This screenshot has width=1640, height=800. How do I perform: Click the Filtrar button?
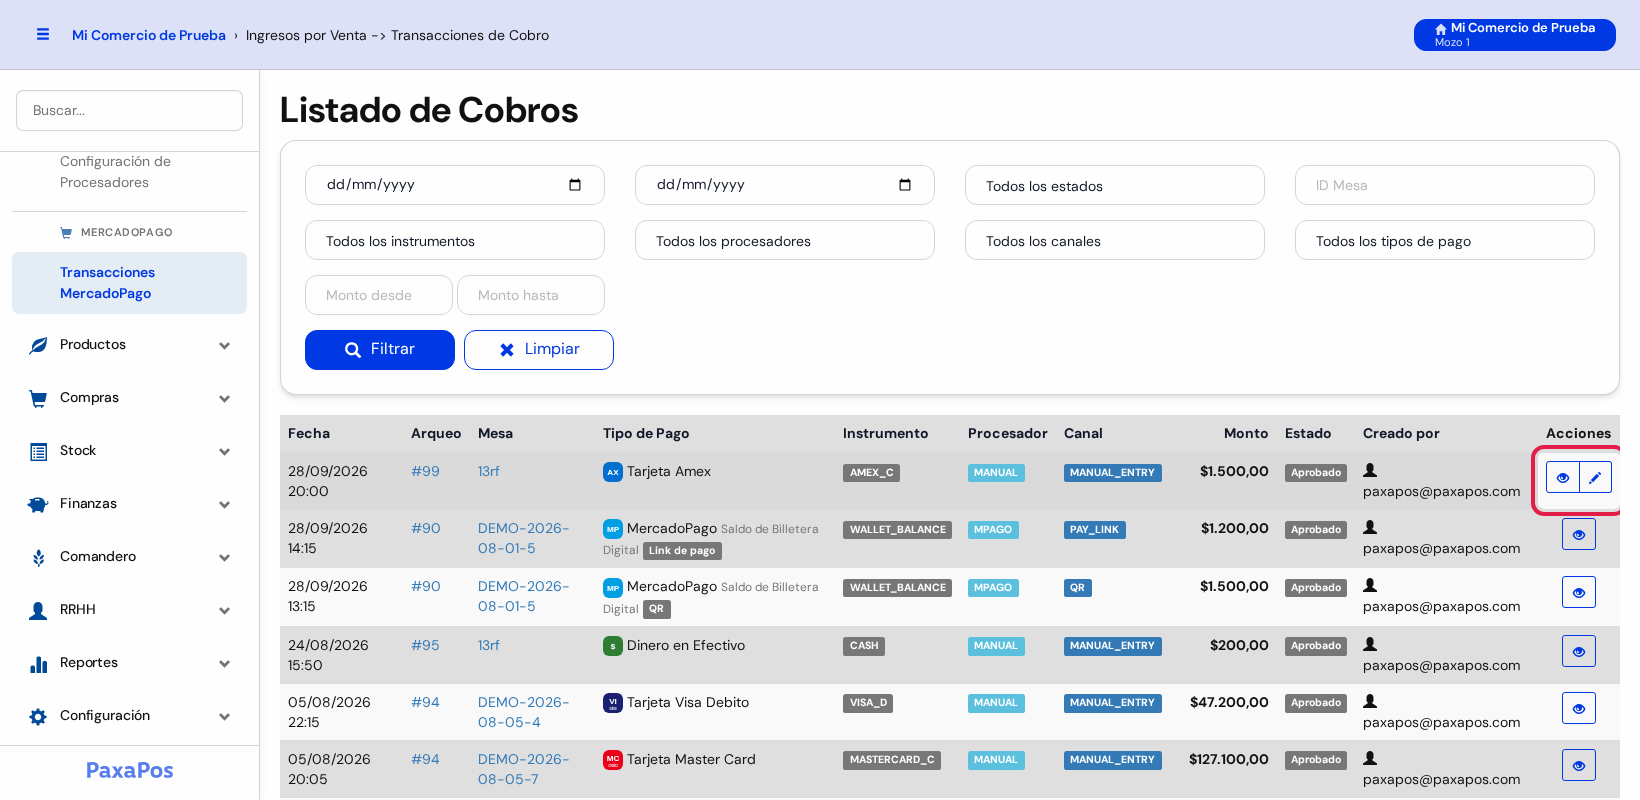click(380, 350)
